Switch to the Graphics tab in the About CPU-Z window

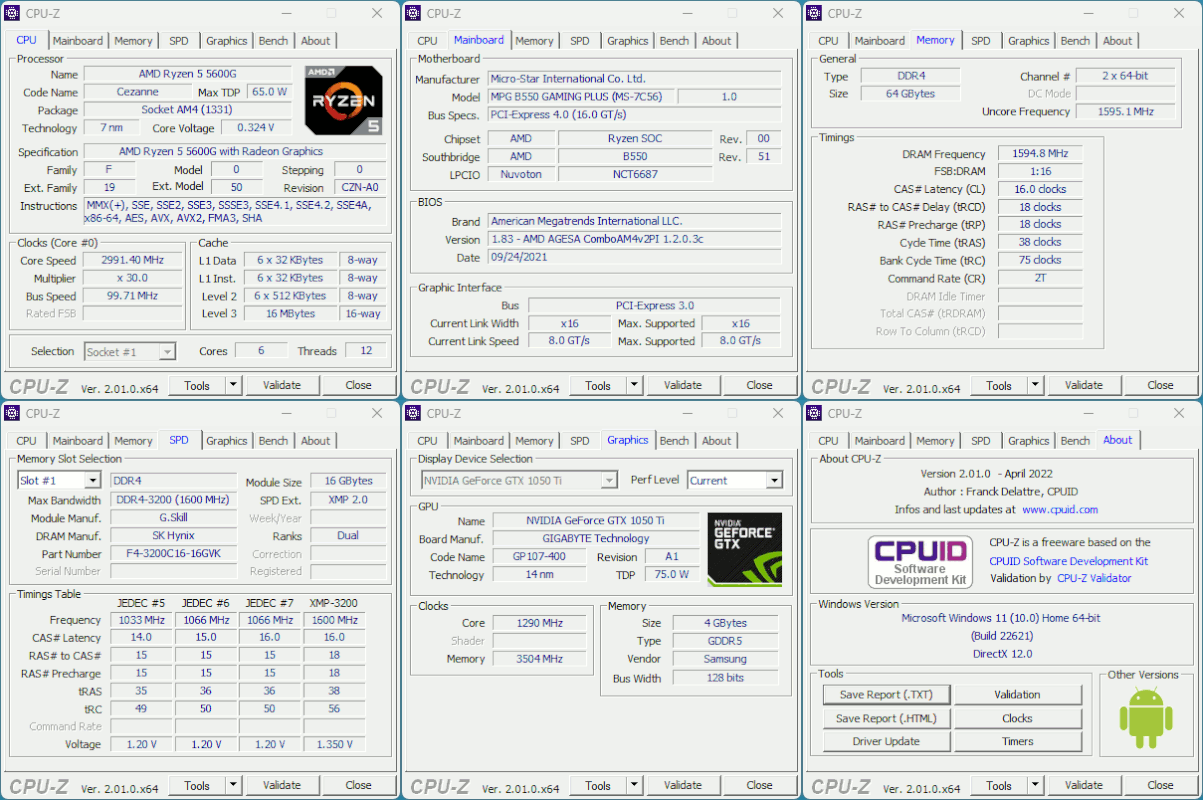point(1028,441)
